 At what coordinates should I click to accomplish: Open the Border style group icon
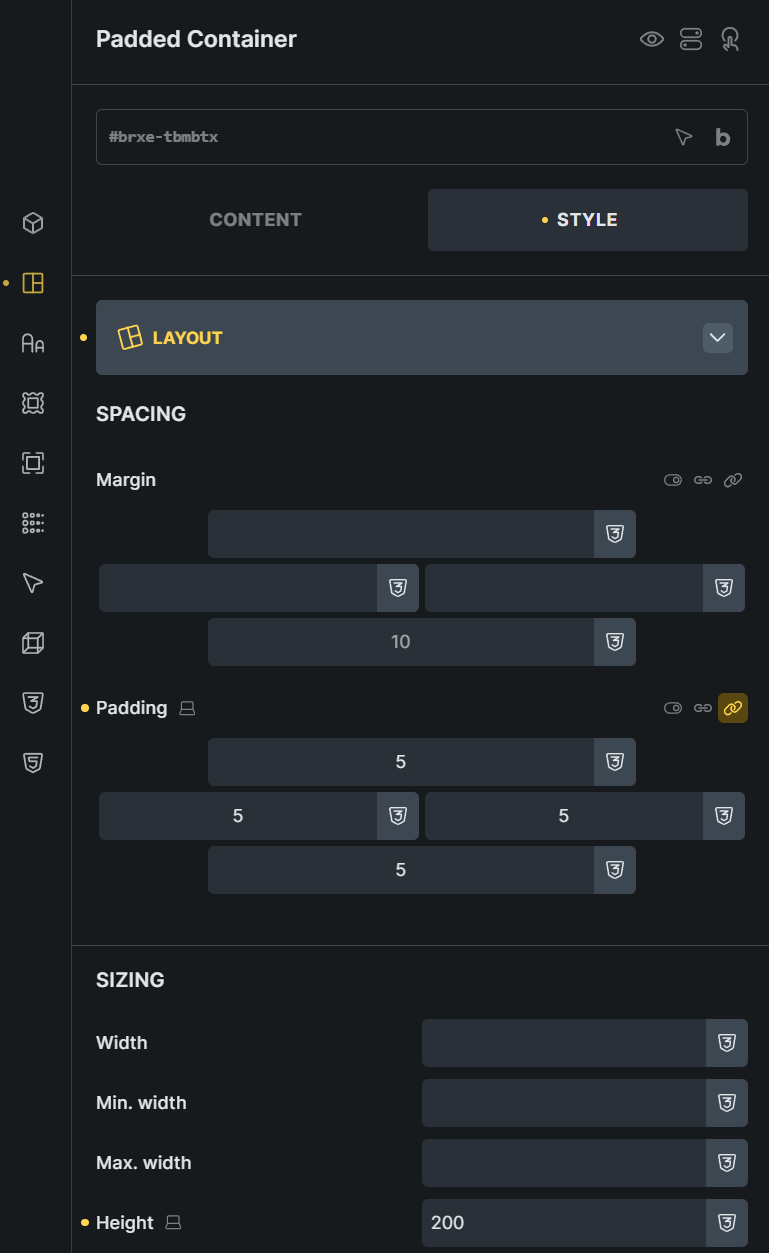tap(33, 463)
